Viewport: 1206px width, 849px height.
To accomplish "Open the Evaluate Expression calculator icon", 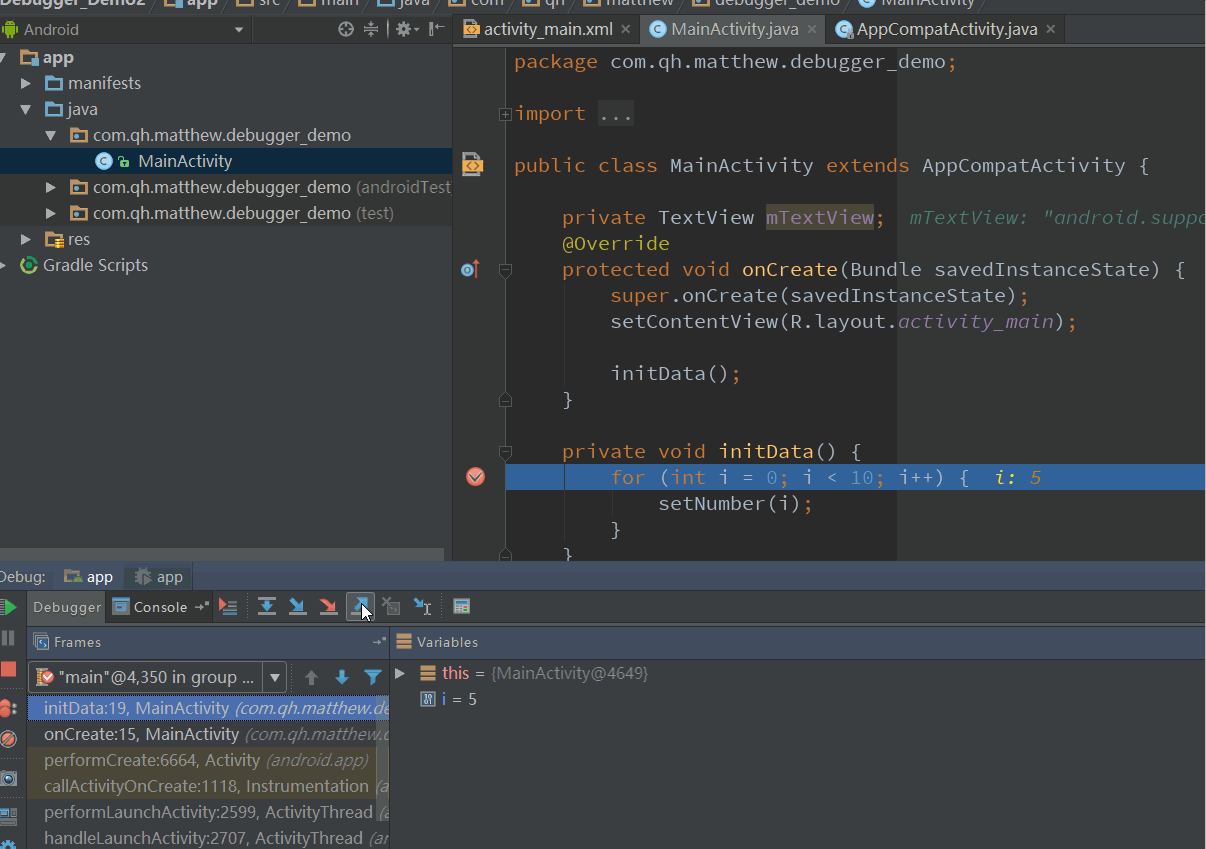I will pos(461,606).
